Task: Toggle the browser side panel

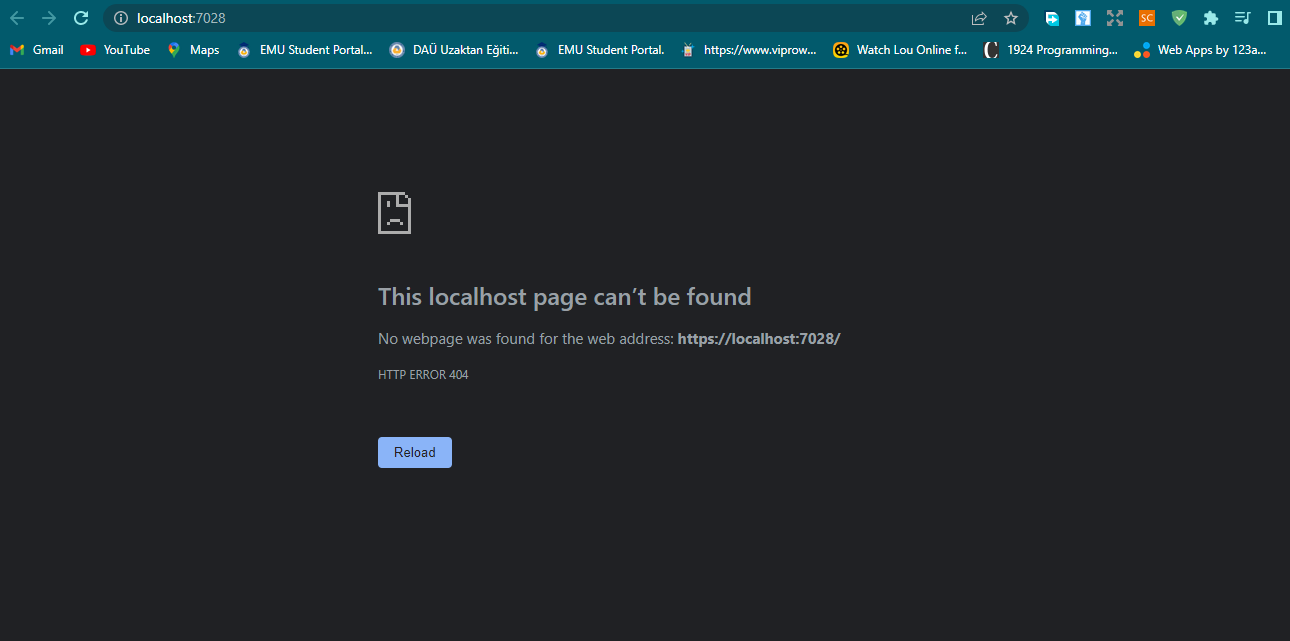Action: (x=1274, y=18)
